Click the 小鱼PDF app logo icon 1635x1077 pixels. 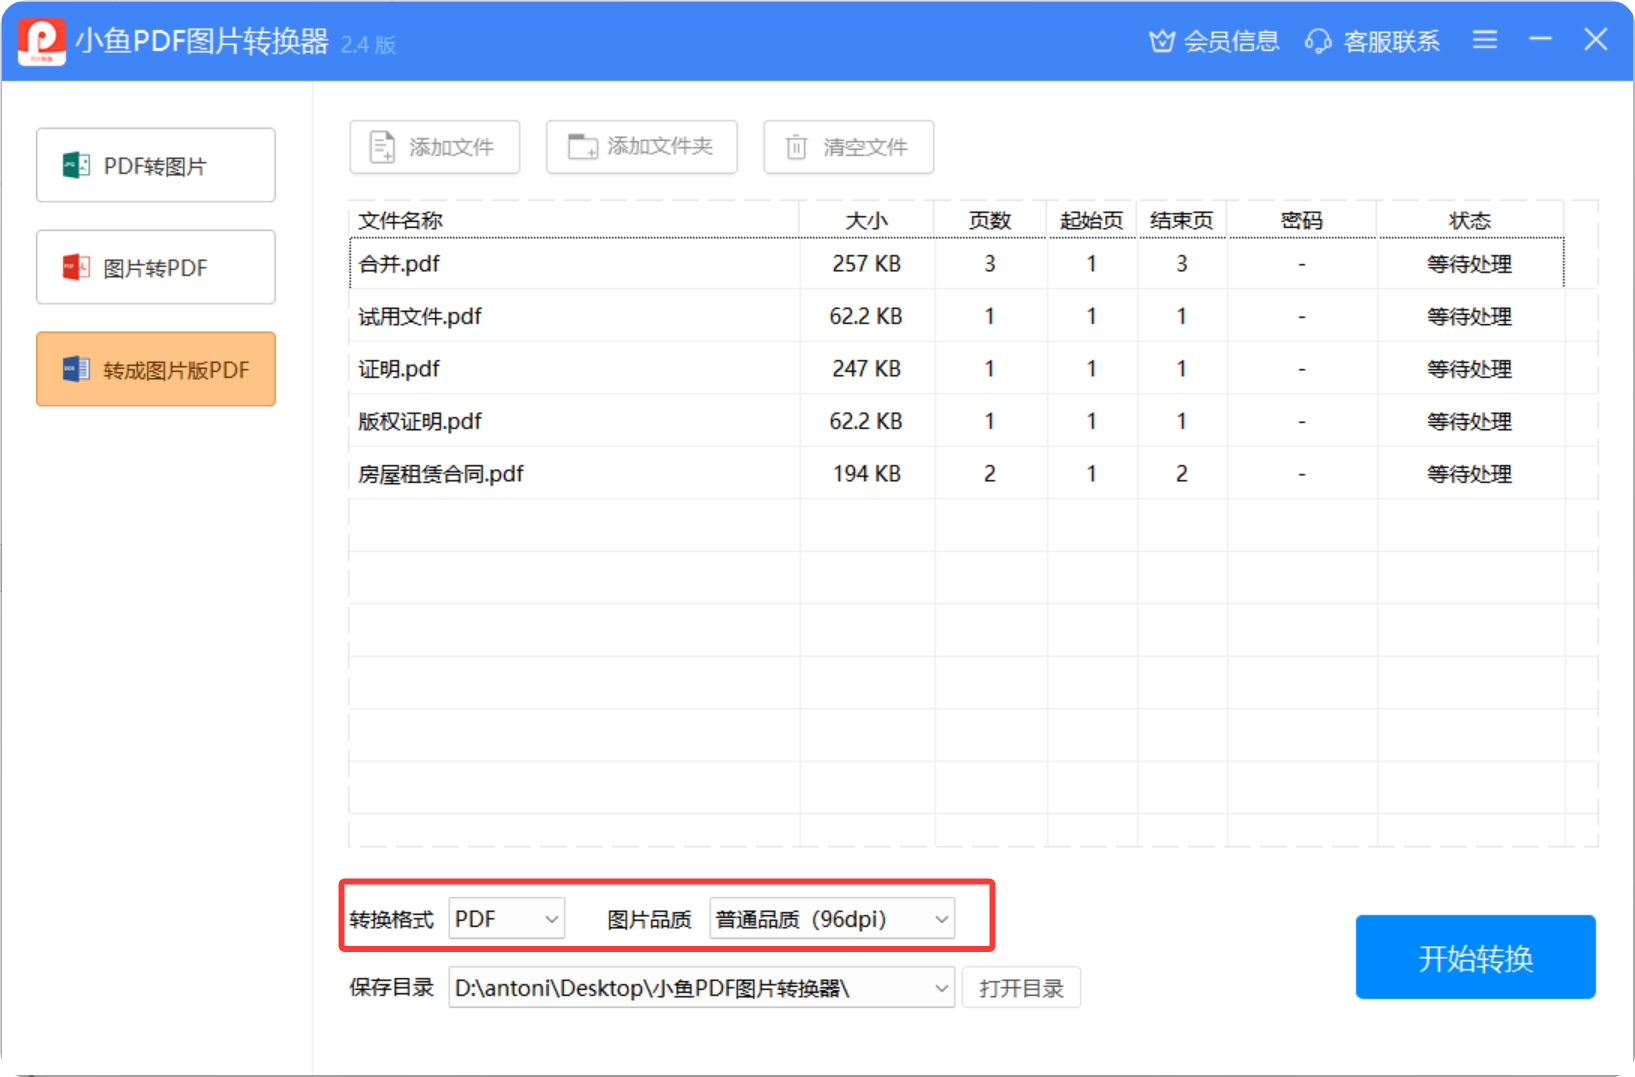[42, 42]
